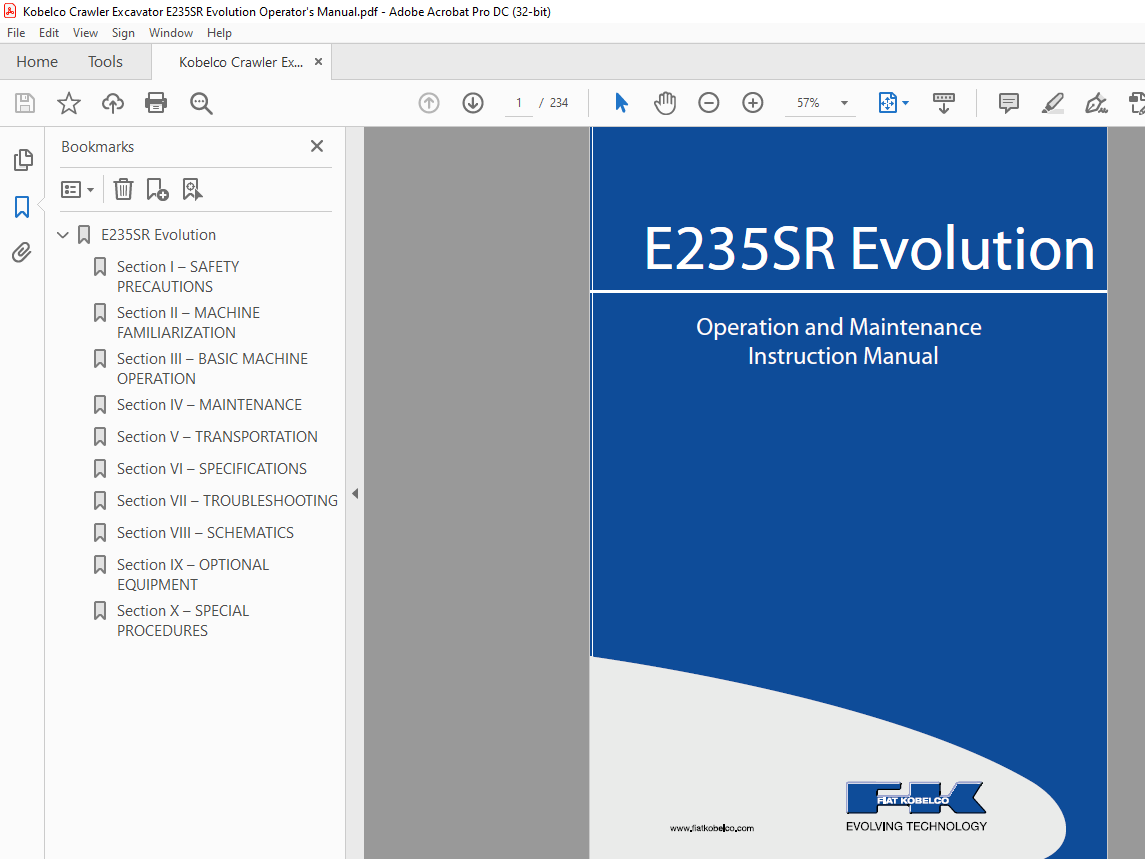
Task: Click the zoom out minus icon
Action: tap(709, 103)
